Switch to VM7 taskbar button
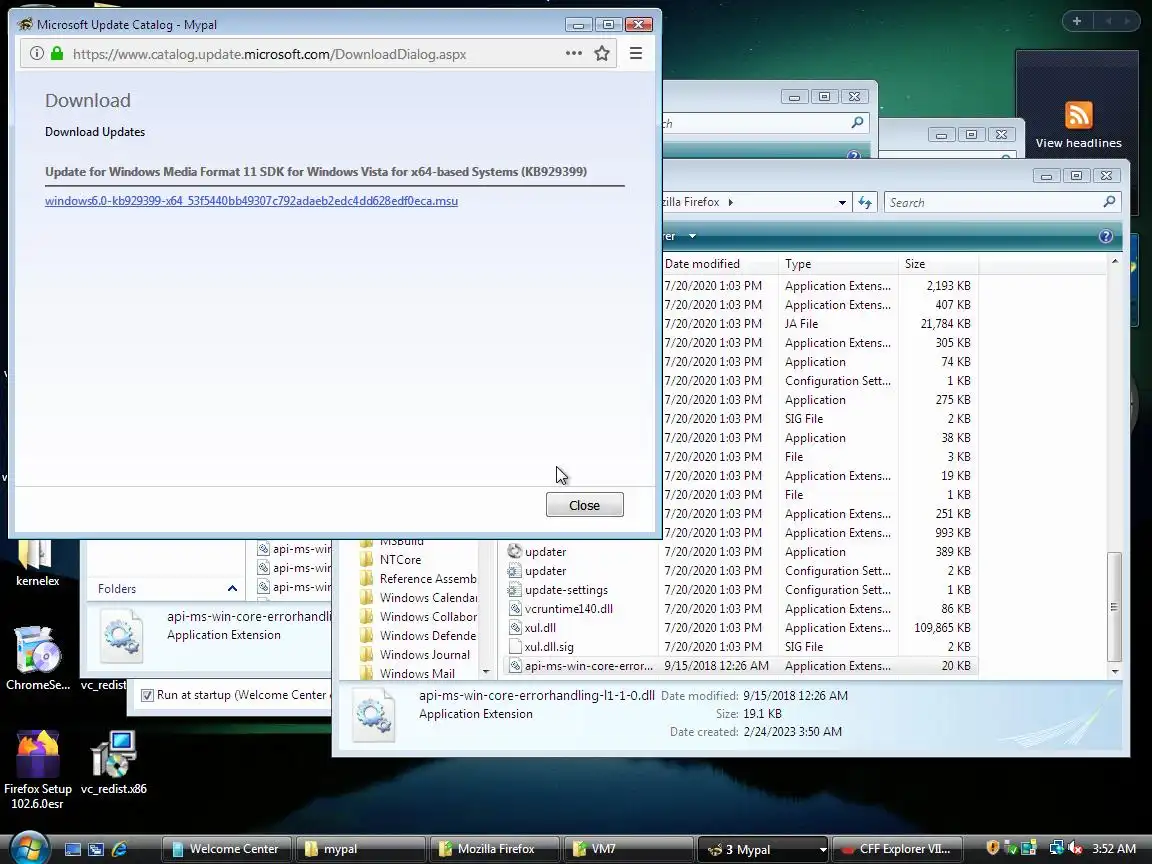The height and width of the screenshot is (864, 1152). 628,849
